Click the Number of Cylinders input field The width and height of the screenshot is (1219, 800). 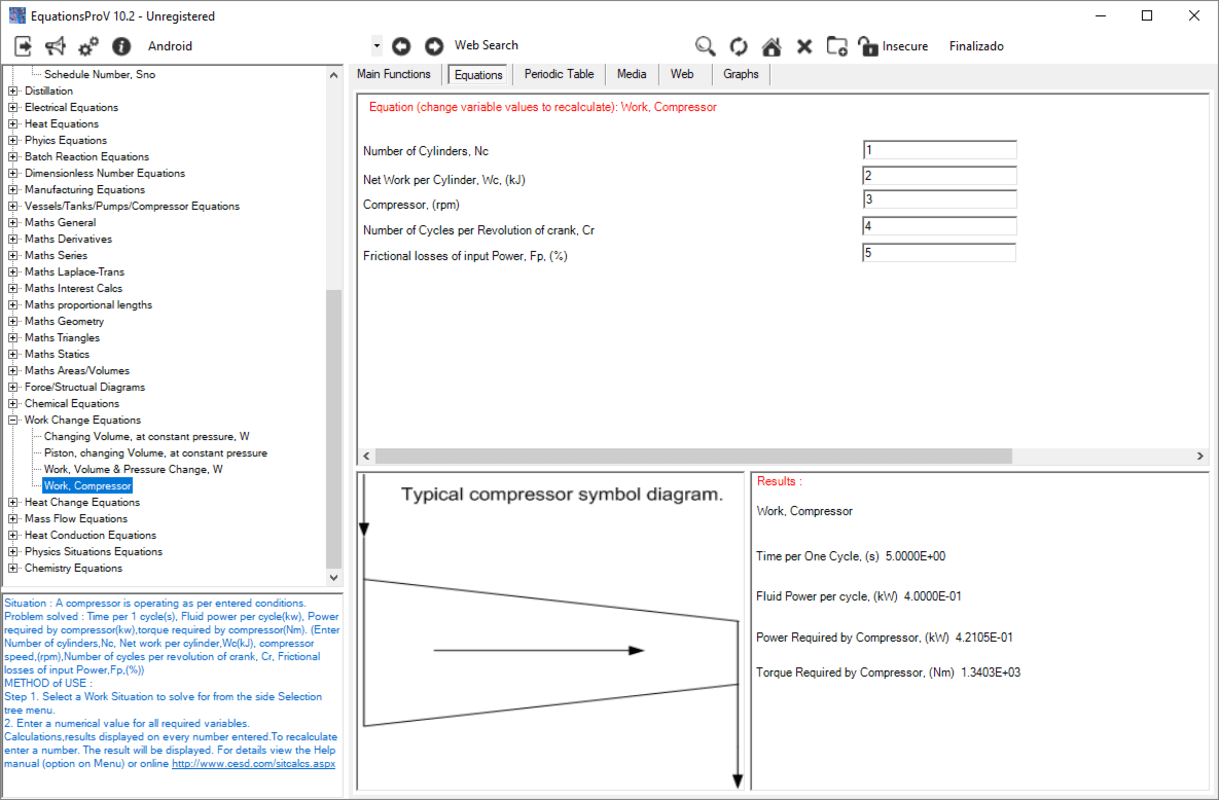coord(938,150)
